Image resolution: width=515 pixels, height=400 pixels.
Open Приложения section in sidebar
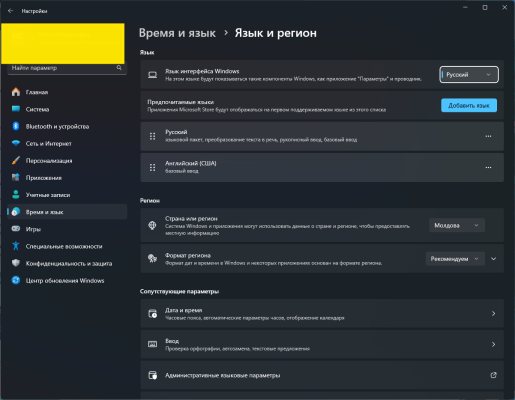67,178
